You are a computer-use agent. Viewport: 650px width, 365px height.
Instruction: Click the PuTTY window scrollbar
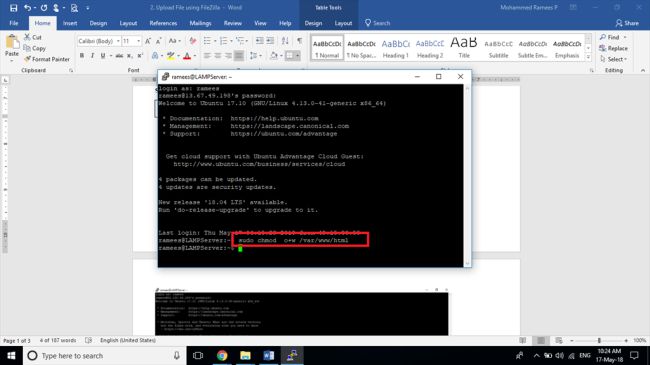pos(468,175)
